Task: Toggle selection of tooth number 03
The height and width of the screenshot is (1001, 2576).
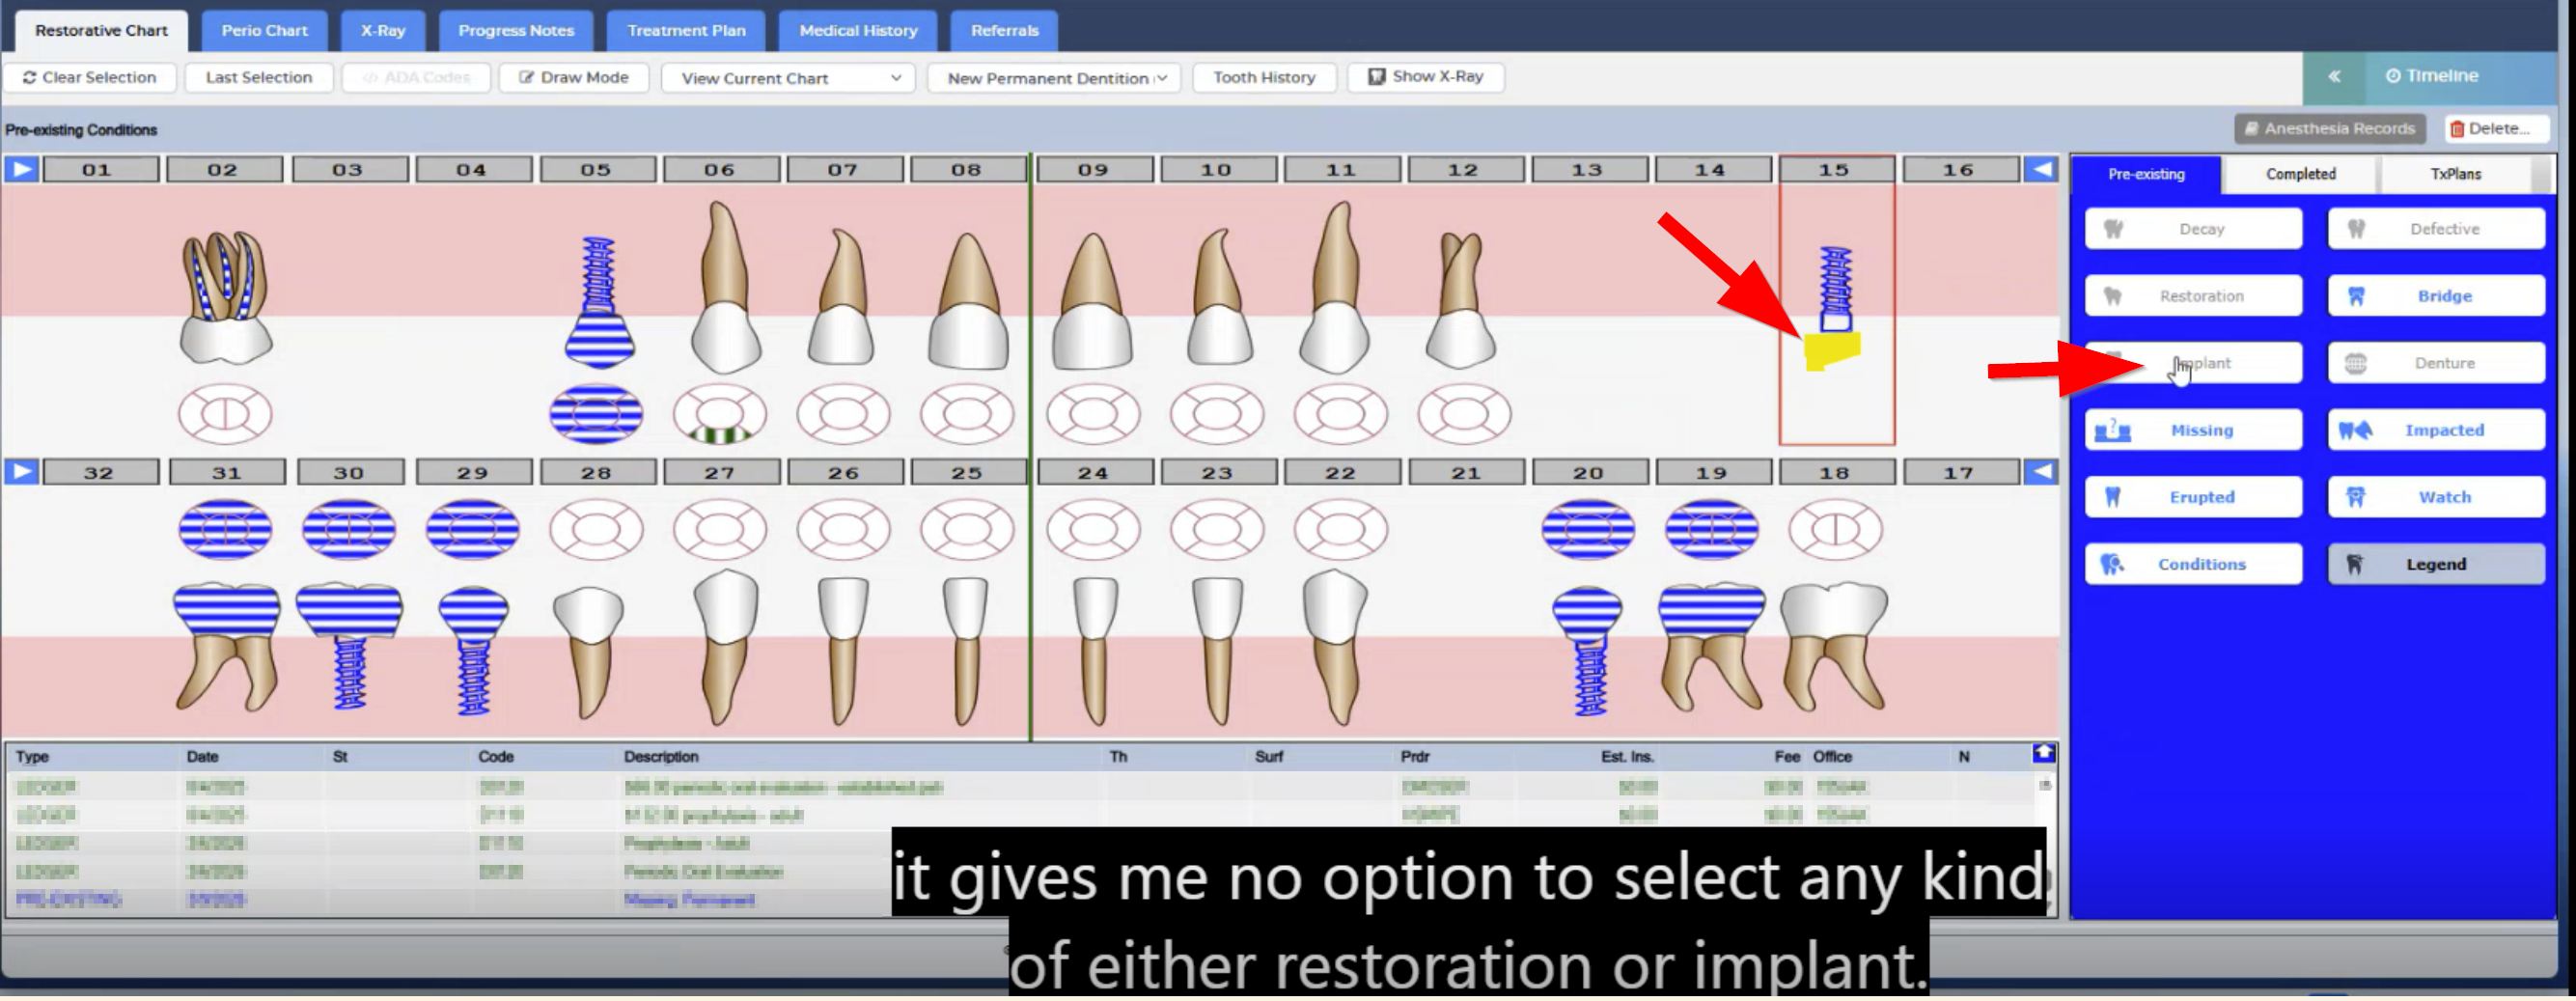Action: coord(348,170)
